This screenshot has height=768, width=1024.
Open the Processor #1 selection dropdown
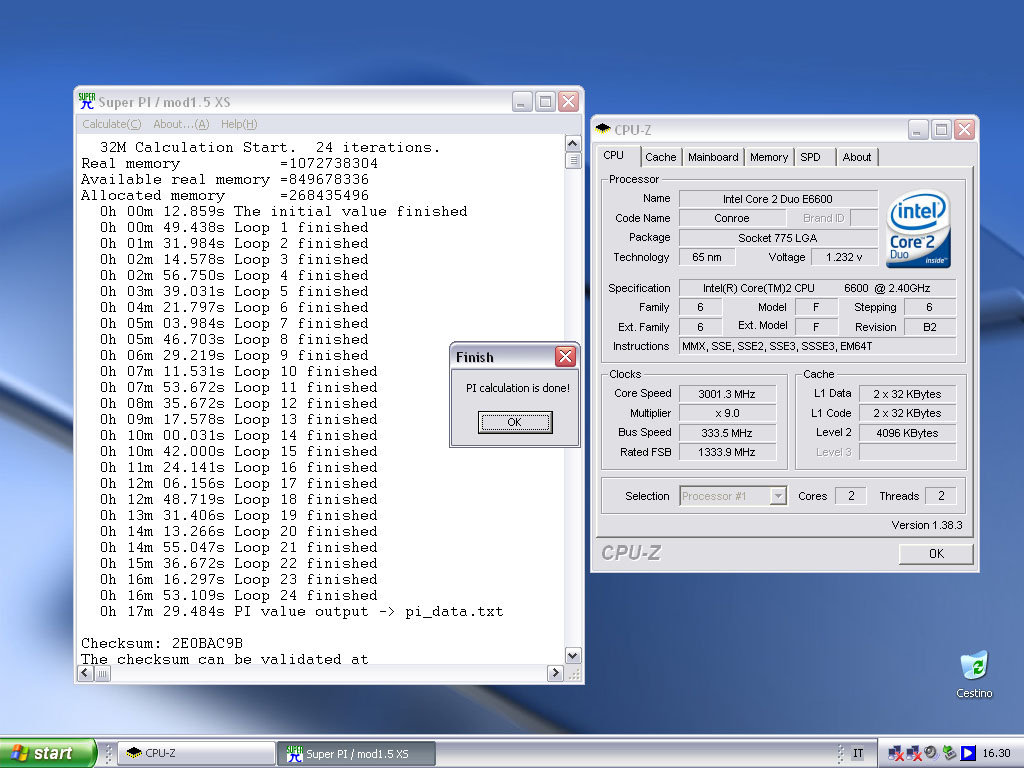tap(777, 496)
